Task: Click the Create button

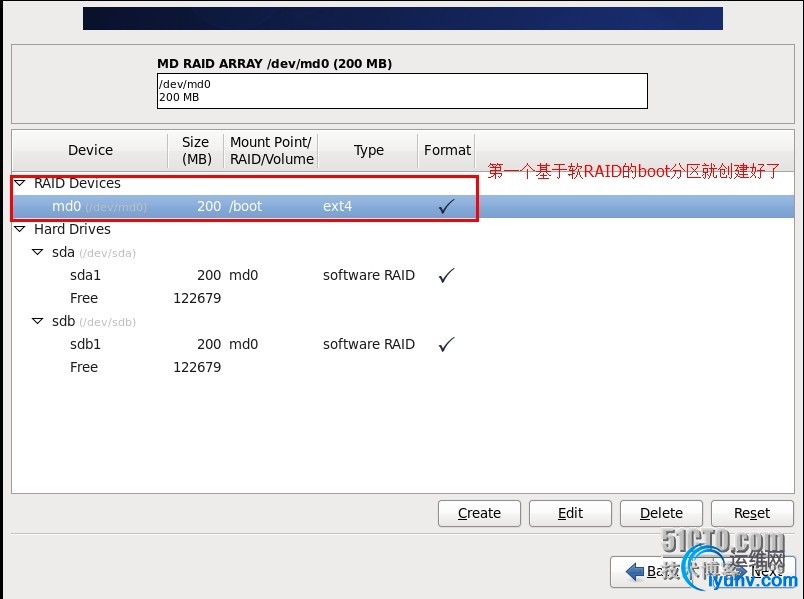Action: coord(479,513)
